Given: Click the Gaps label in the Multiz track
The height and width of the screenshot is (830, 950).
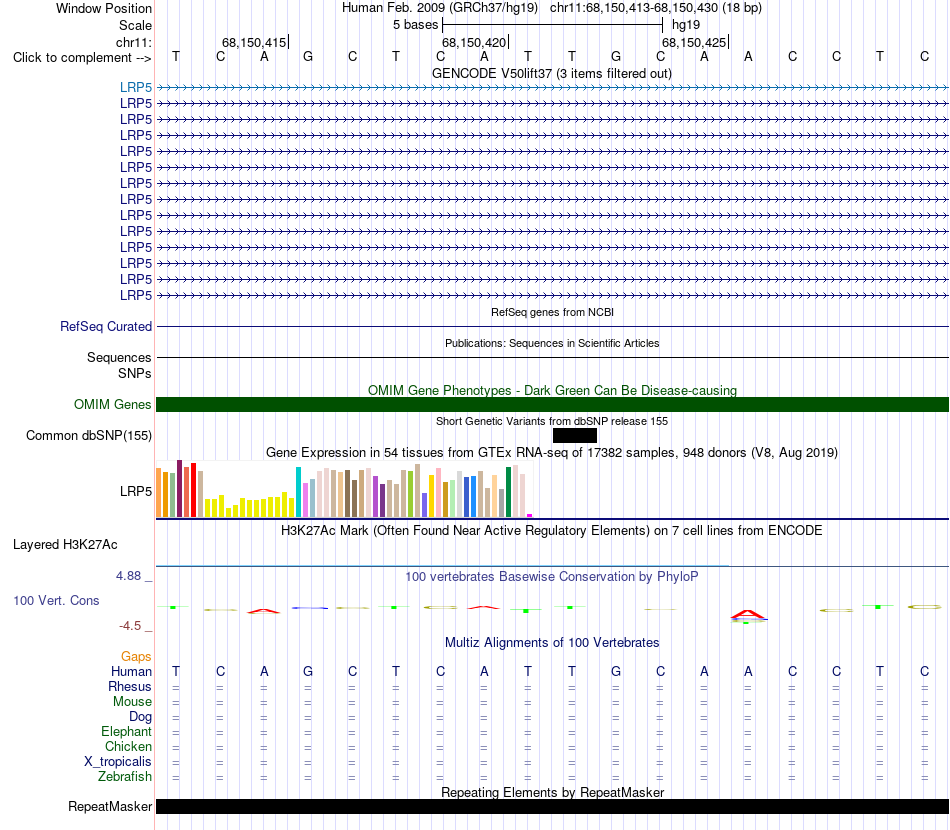Looking at the screenshot, I should pos(136,657).
